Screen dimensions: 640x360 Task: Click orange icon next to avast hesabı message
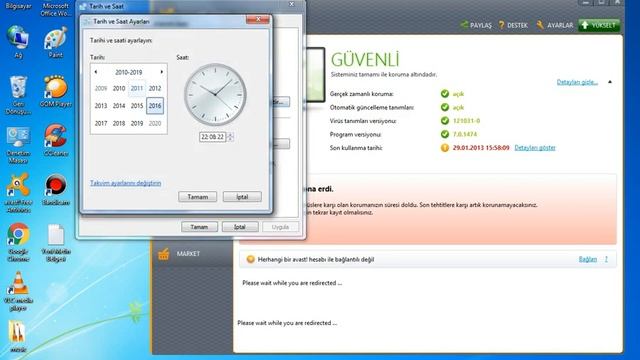(251, 259)
